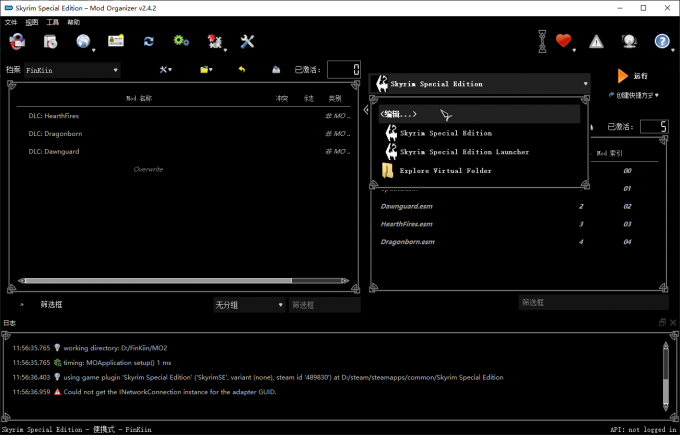
Task: Open the 无分组 grouping dropdown
Action: click(249, 305)
